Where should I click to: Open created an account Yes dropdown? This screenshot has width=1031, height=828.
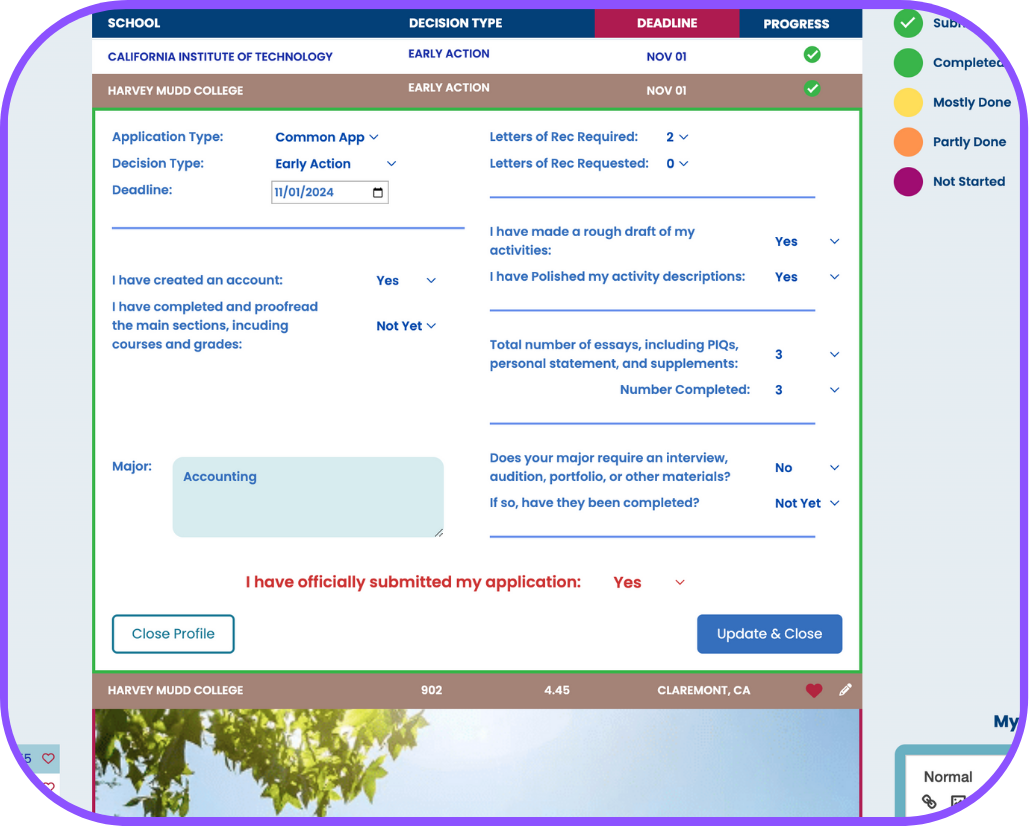[x=406, y=281]
